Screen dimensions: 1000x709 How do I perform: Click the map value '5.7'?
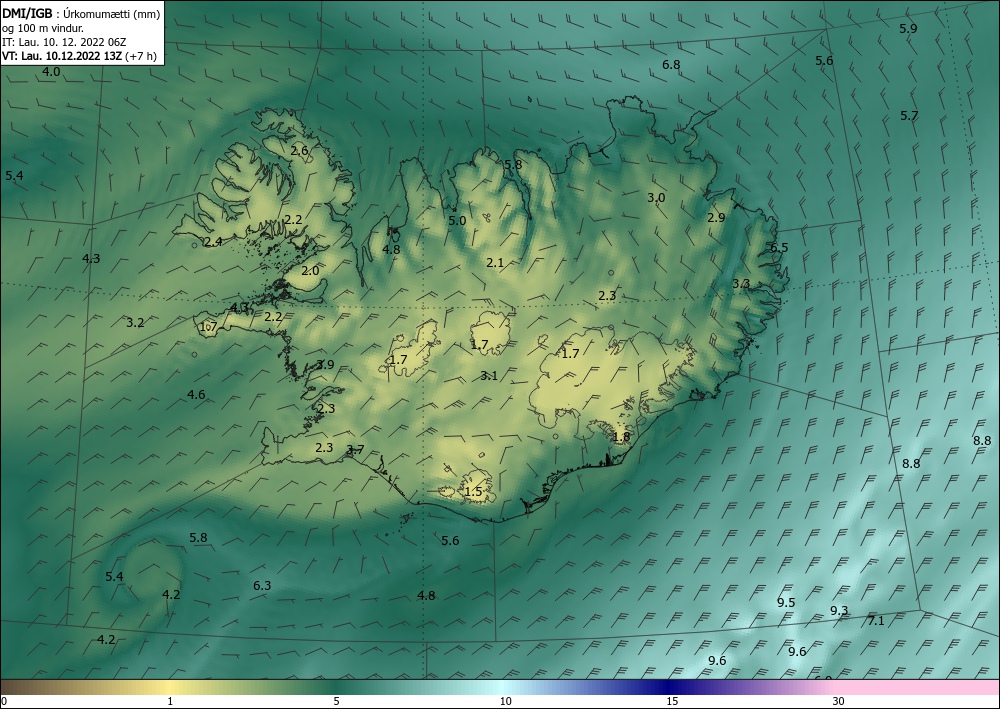(x=909, y=115)
